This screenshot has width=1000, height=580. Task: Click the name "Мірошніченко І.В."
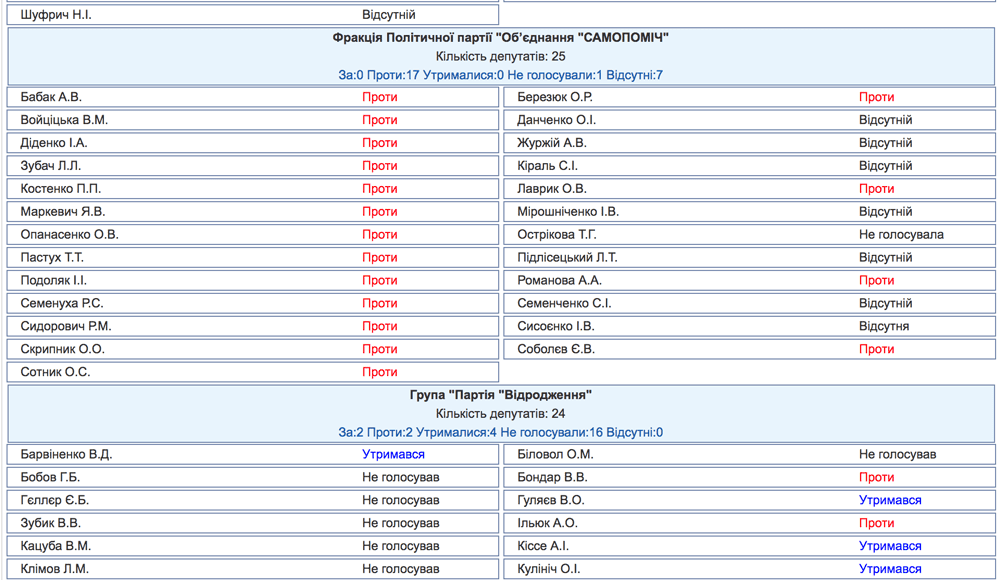(x=568, y=212)
